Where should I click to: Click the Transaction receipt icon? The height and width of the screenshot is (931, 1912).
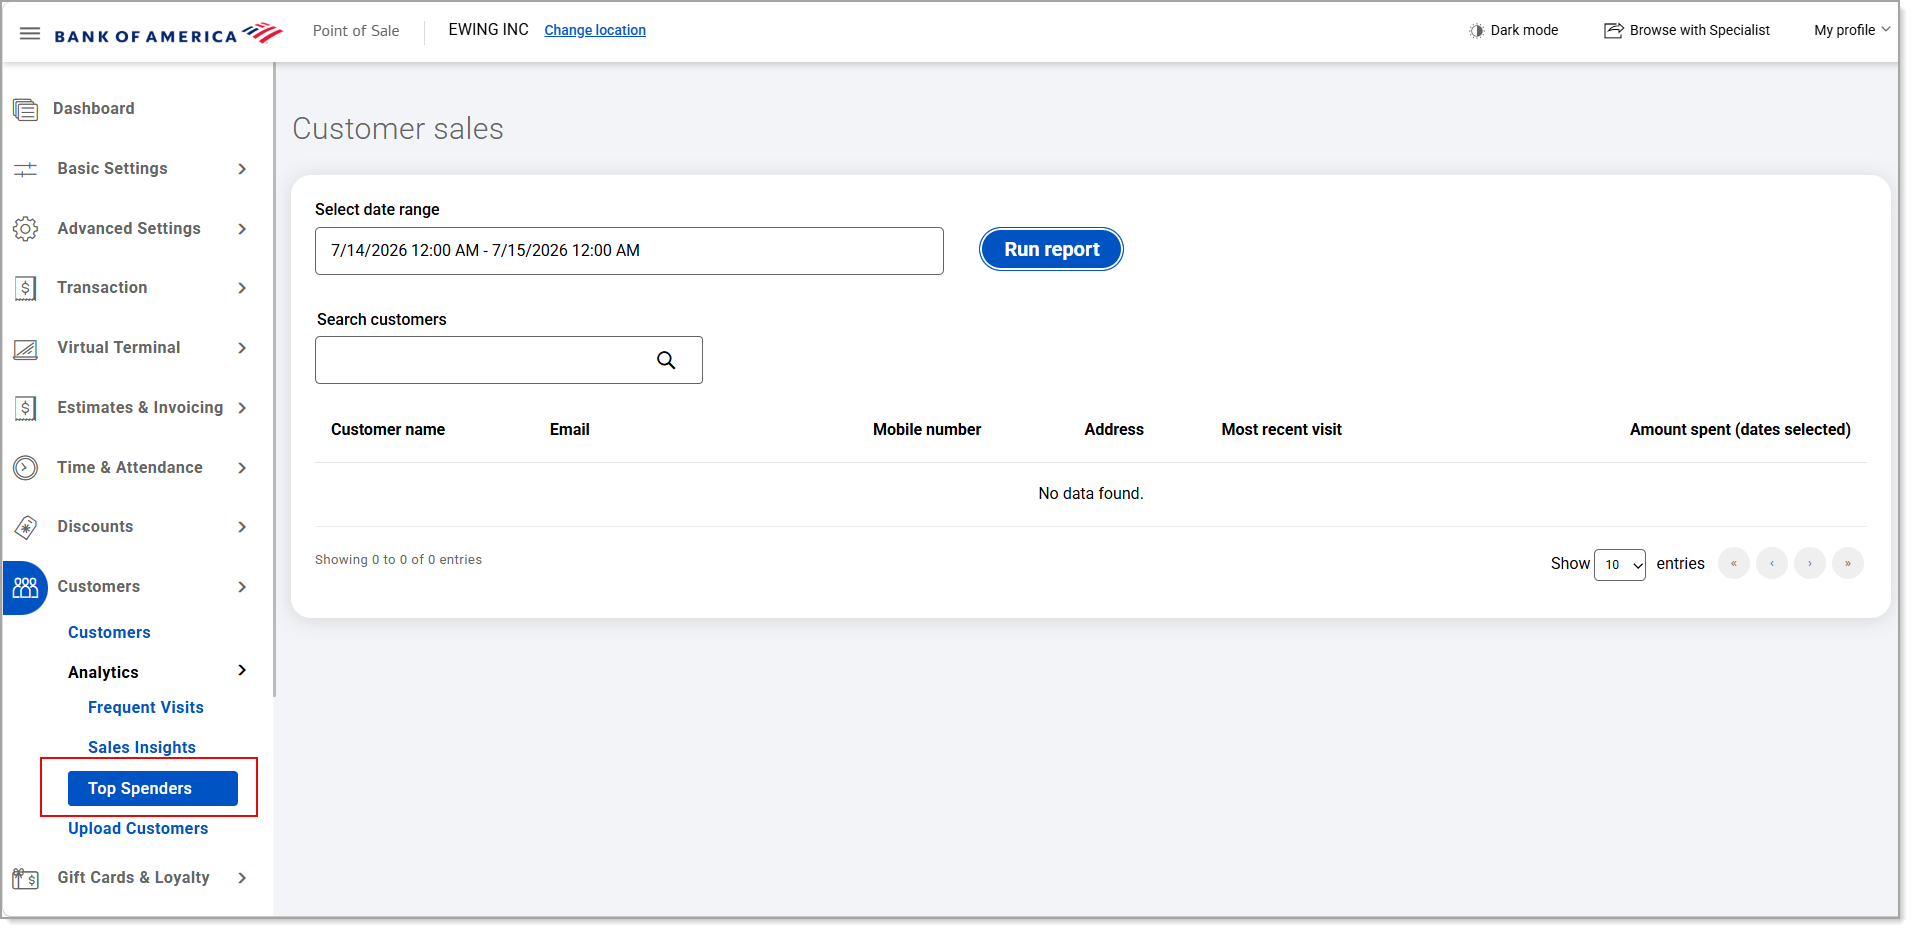click(x=26, y=288)
